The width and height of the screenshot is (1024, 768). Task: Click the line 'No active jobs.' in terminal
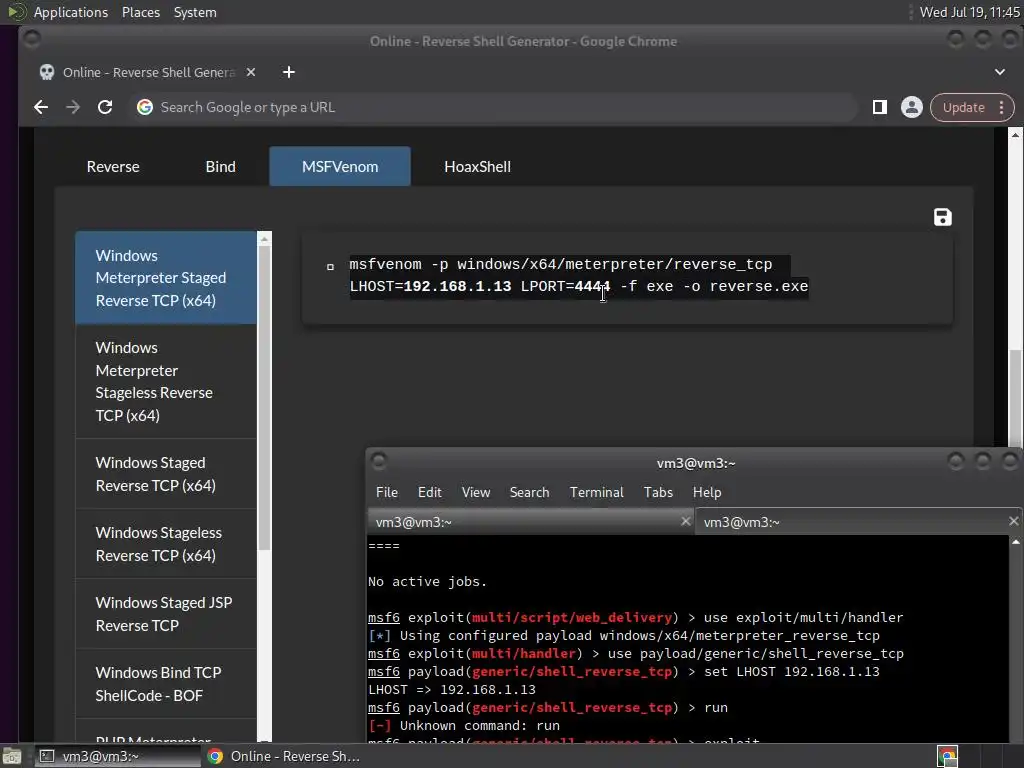tap(428, 582)
